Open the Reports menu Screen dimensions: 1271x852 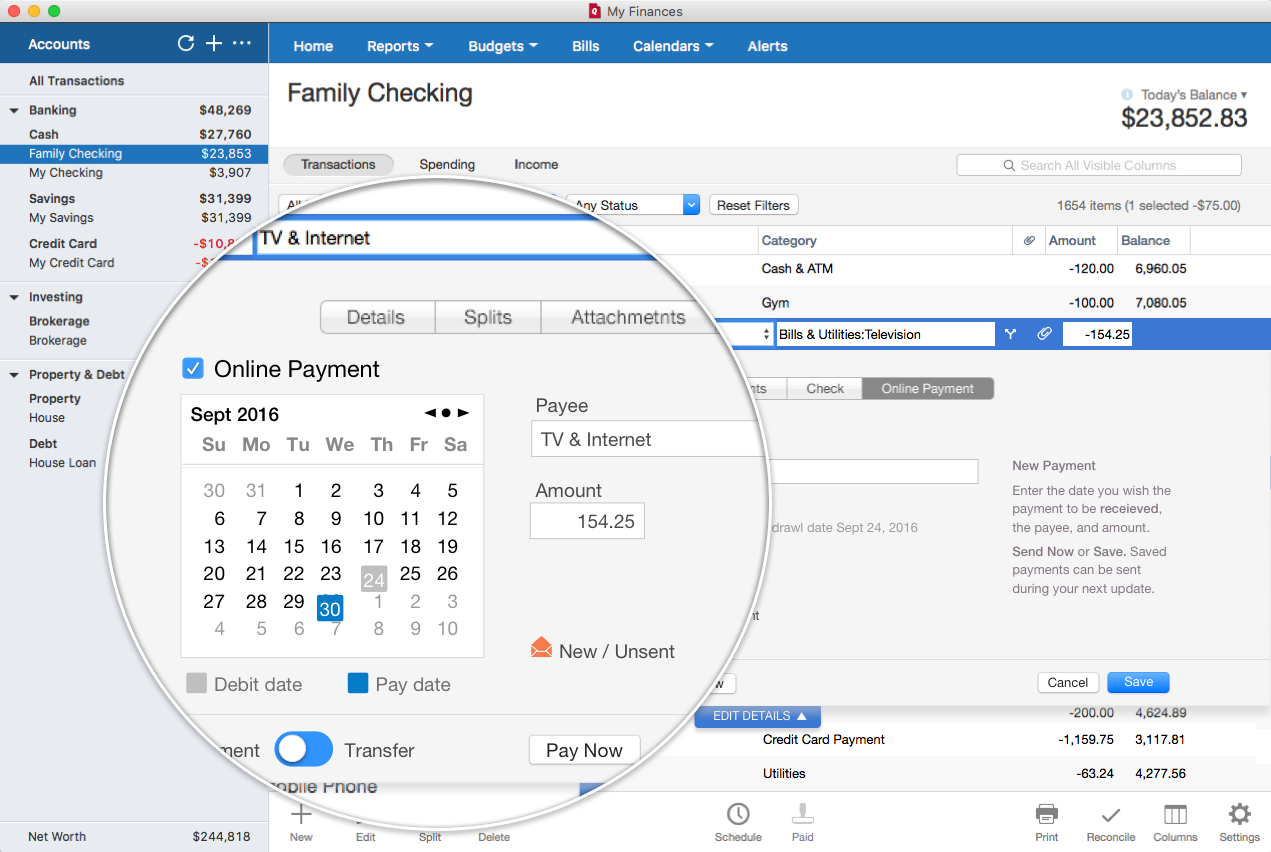399,45
